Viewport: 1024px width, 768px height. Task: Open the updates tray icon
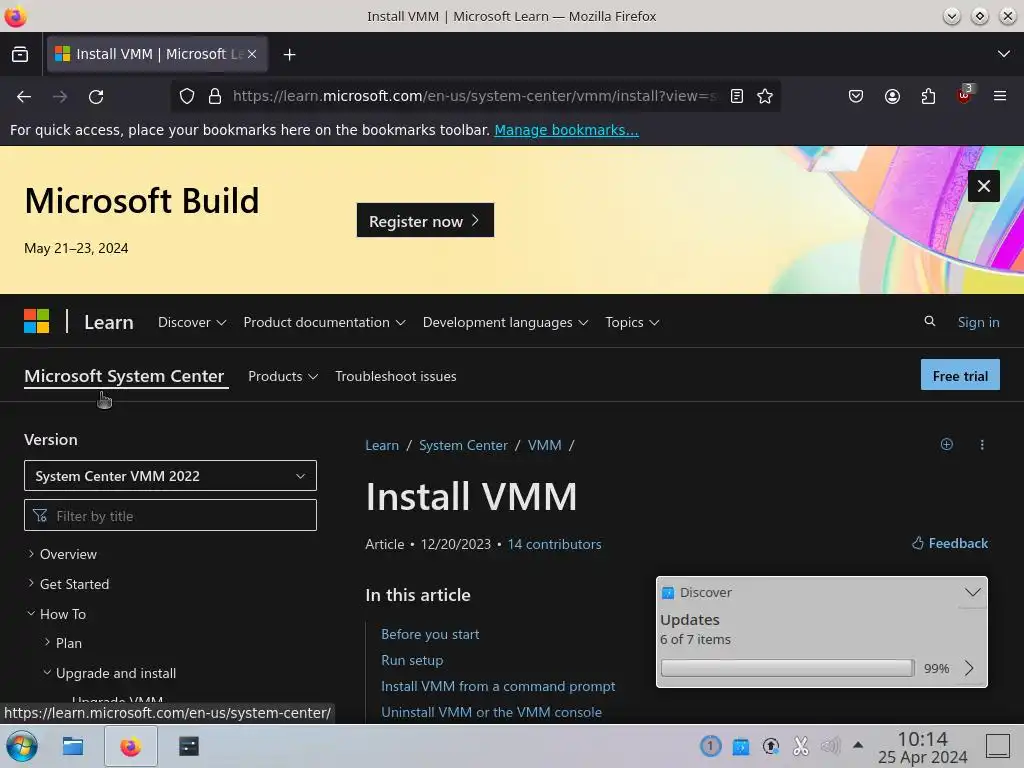tap(771, 746)
